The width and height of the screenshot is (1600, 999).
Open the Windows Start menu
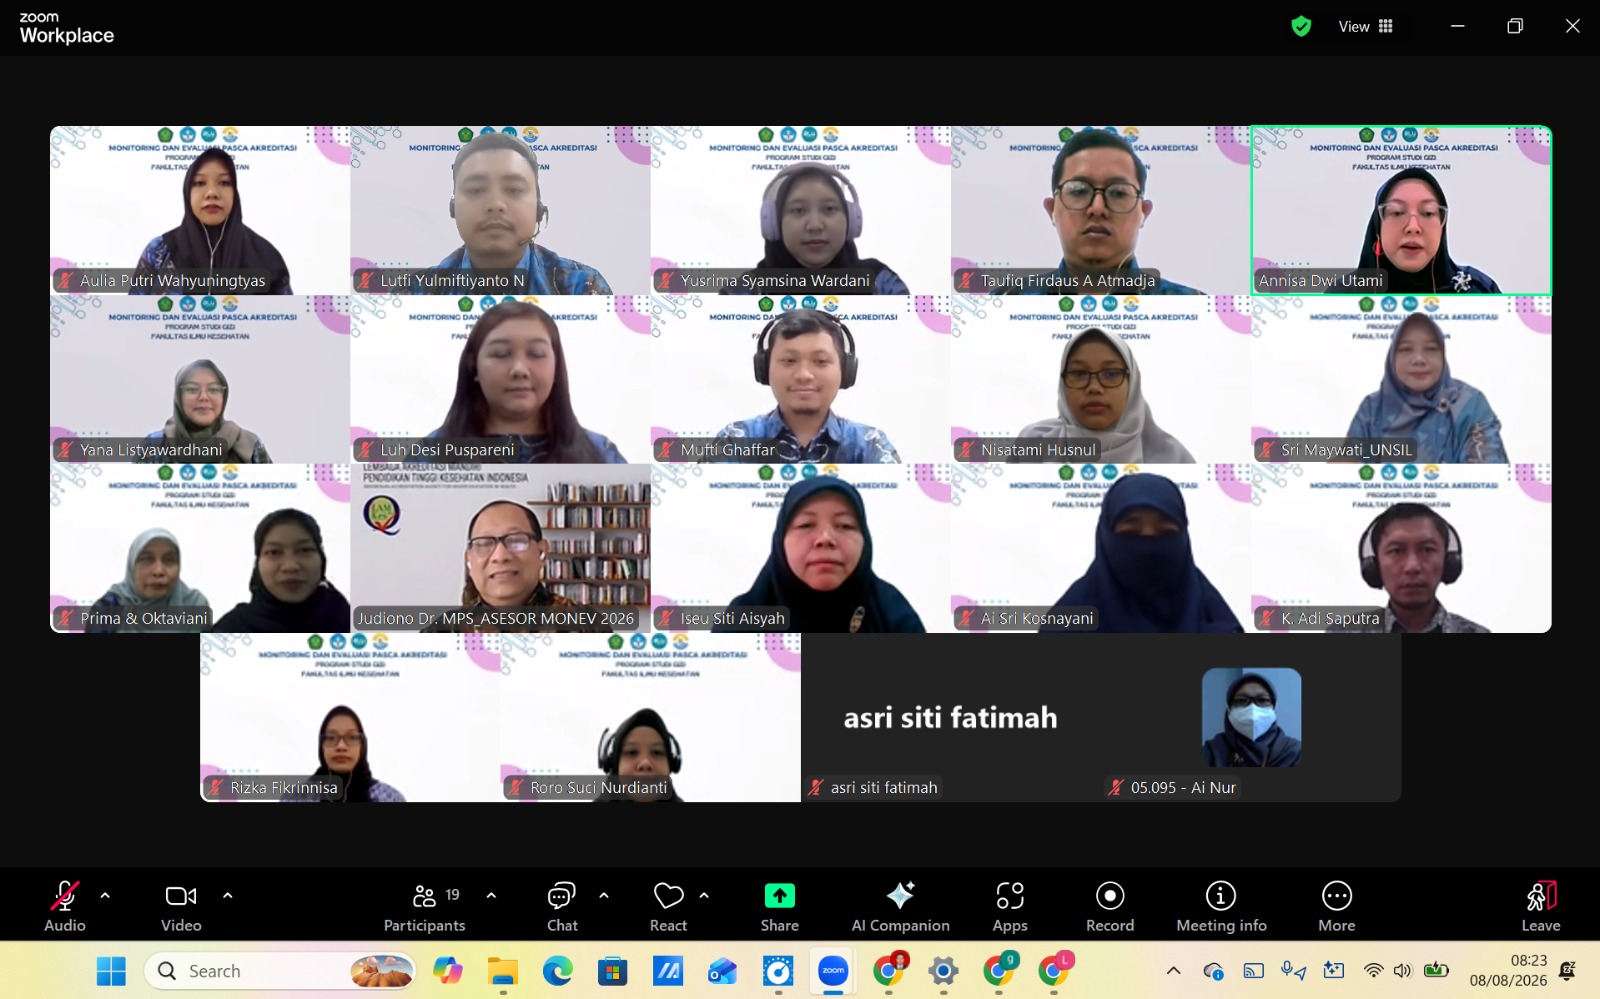click(111, 971)
